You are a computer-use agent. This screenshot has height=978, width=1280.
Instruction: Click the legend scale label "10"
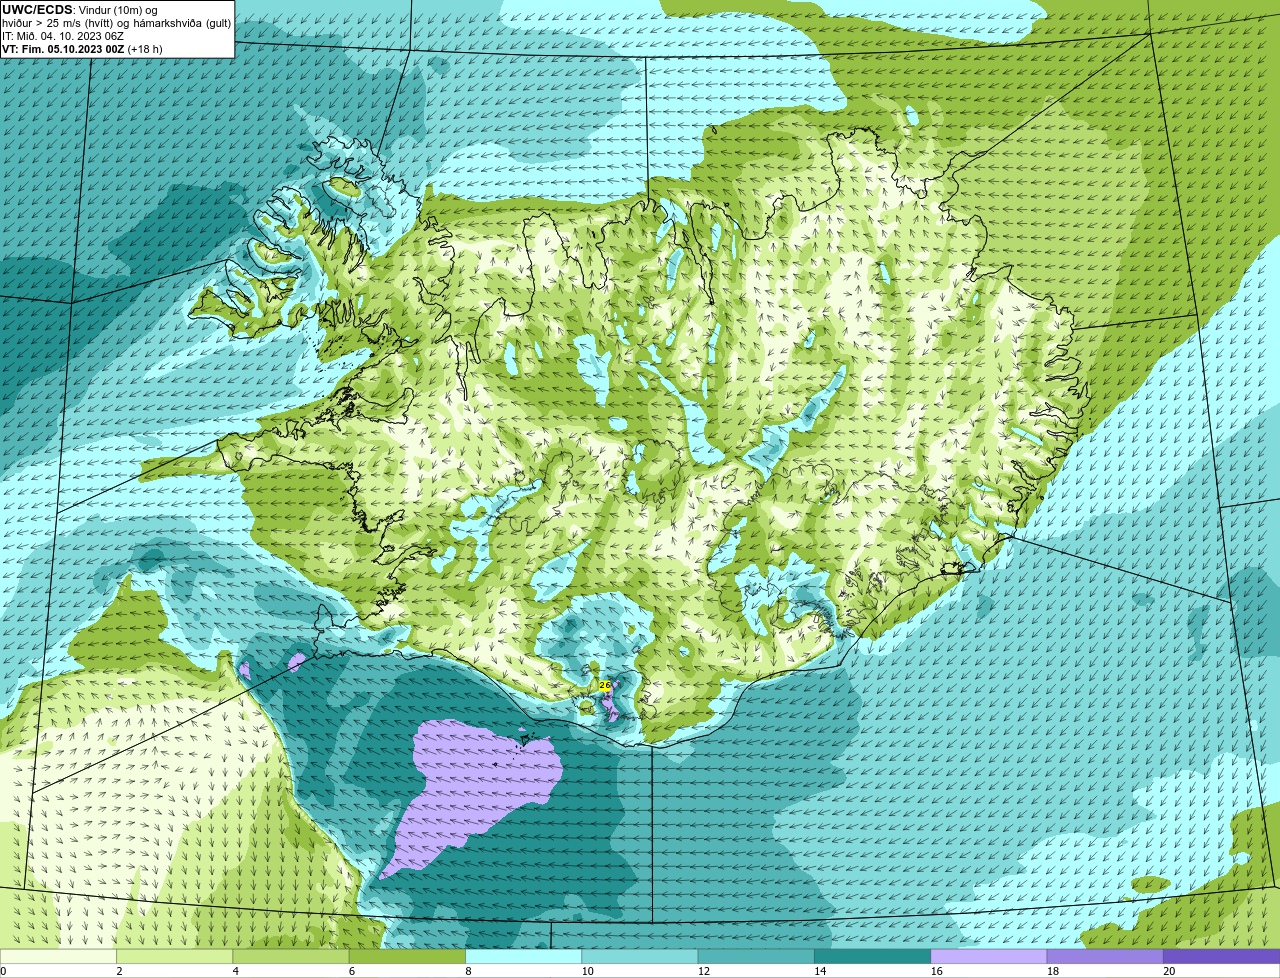586,971
